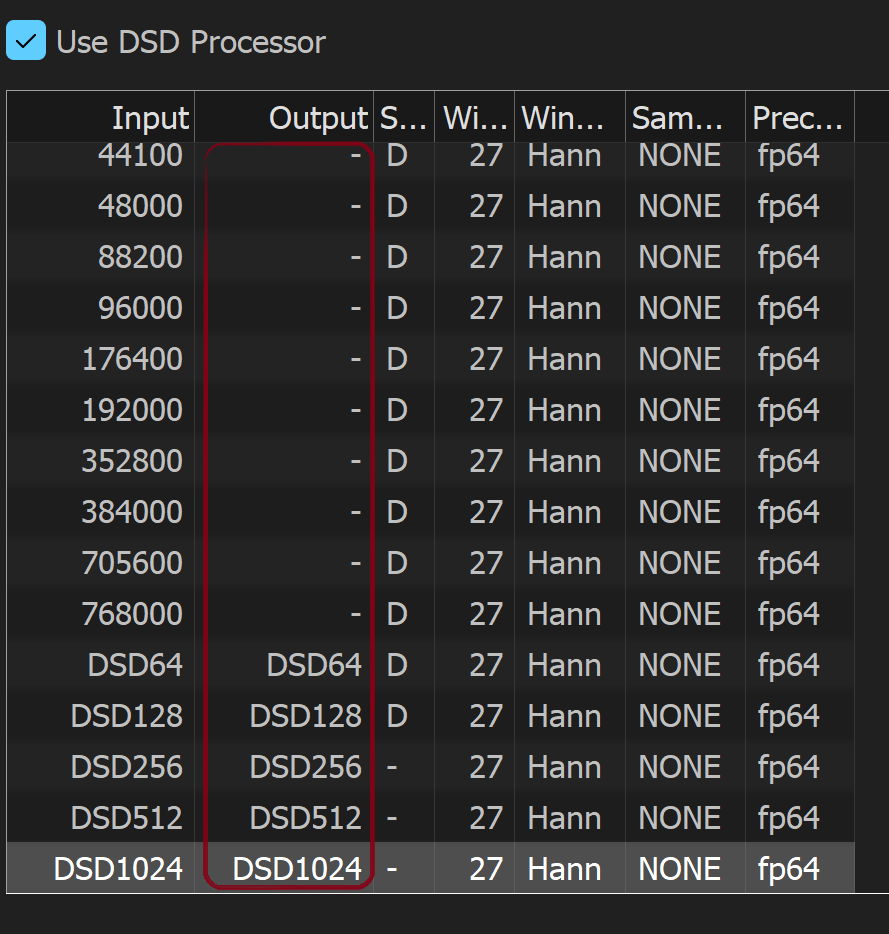Click fp64 precision in DSD128 row
Screen dimensions: 889x934
coord(789,717)
